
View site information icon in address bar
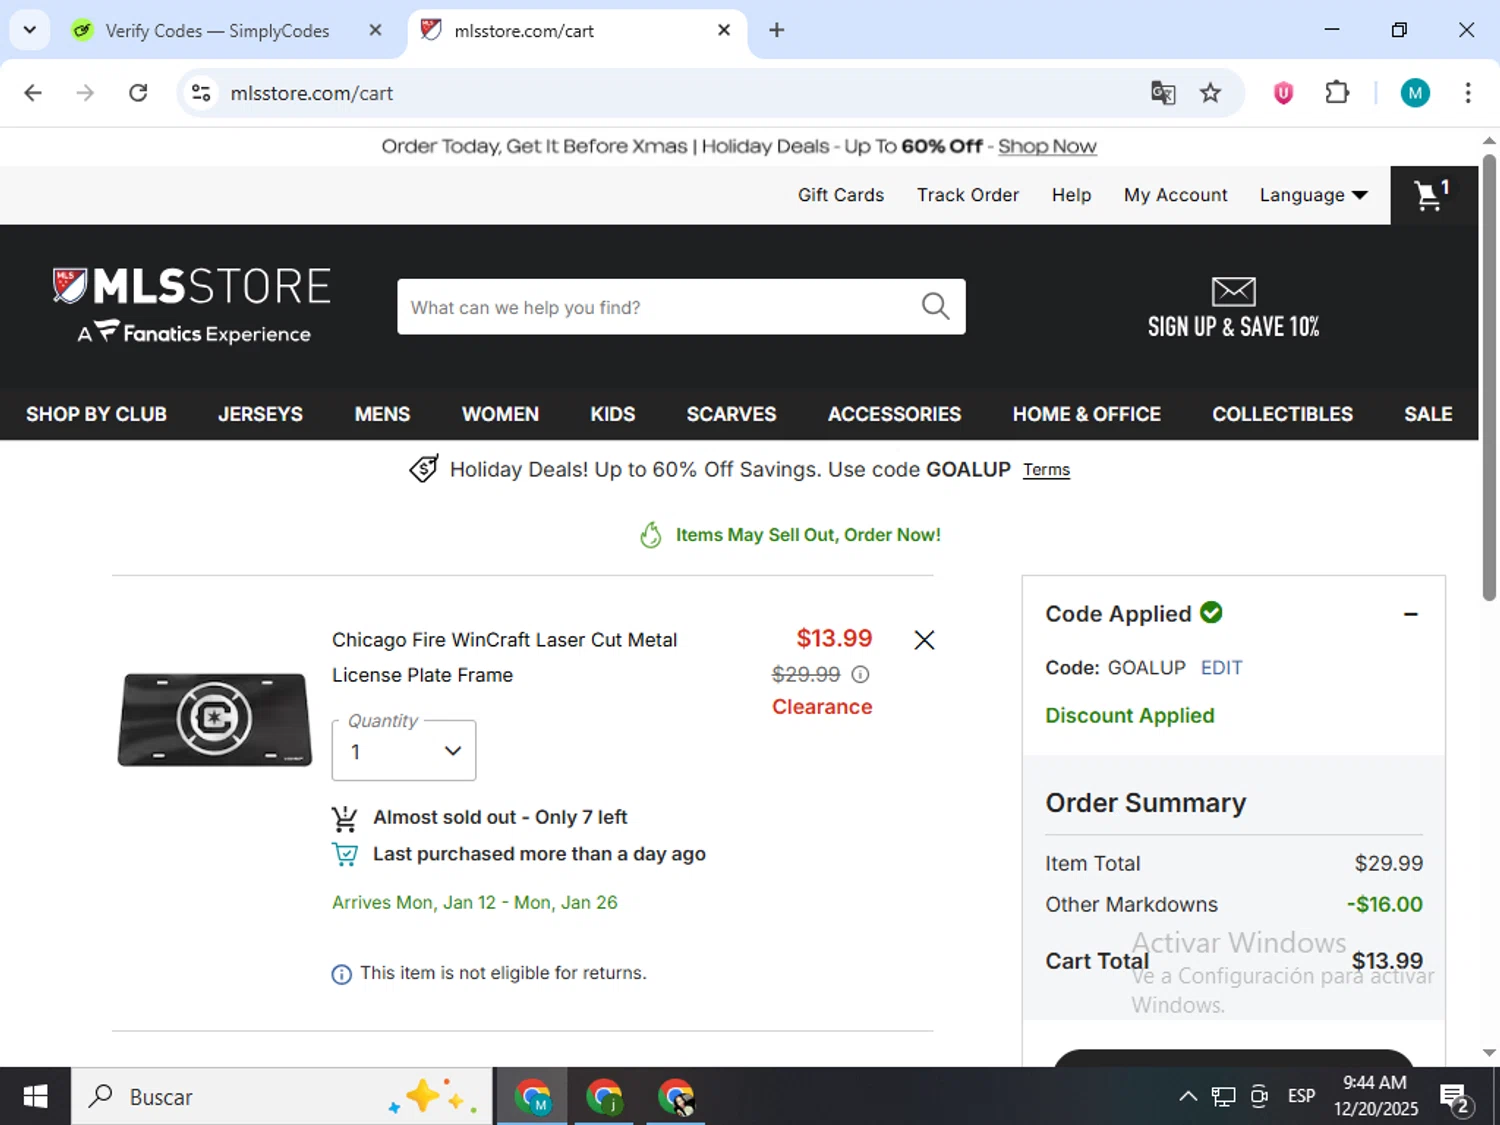click(x=201, y=93)
